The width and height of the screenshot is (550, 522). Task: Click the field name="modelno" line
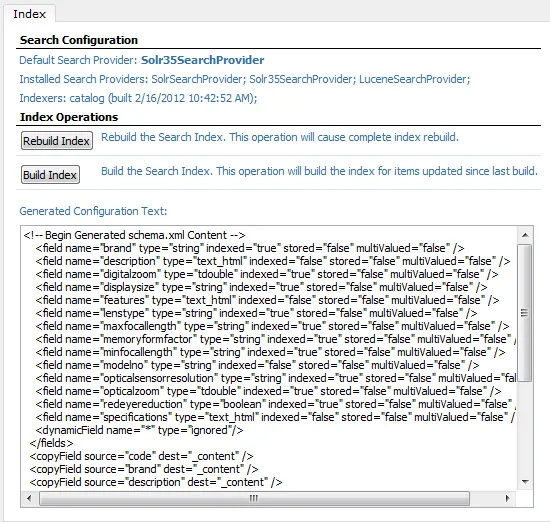[x=257, y=365]
